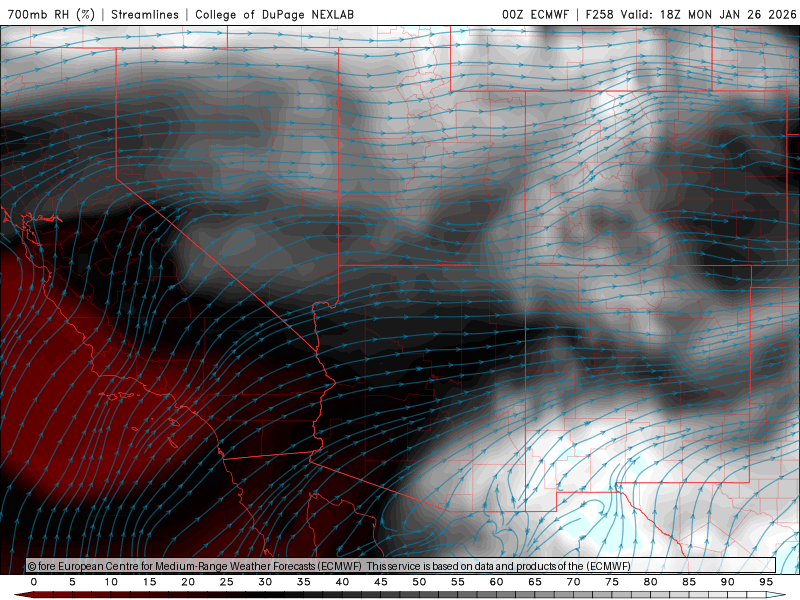Select the "55" percent scale label
The image size is (800, 600).
[458, 582]
